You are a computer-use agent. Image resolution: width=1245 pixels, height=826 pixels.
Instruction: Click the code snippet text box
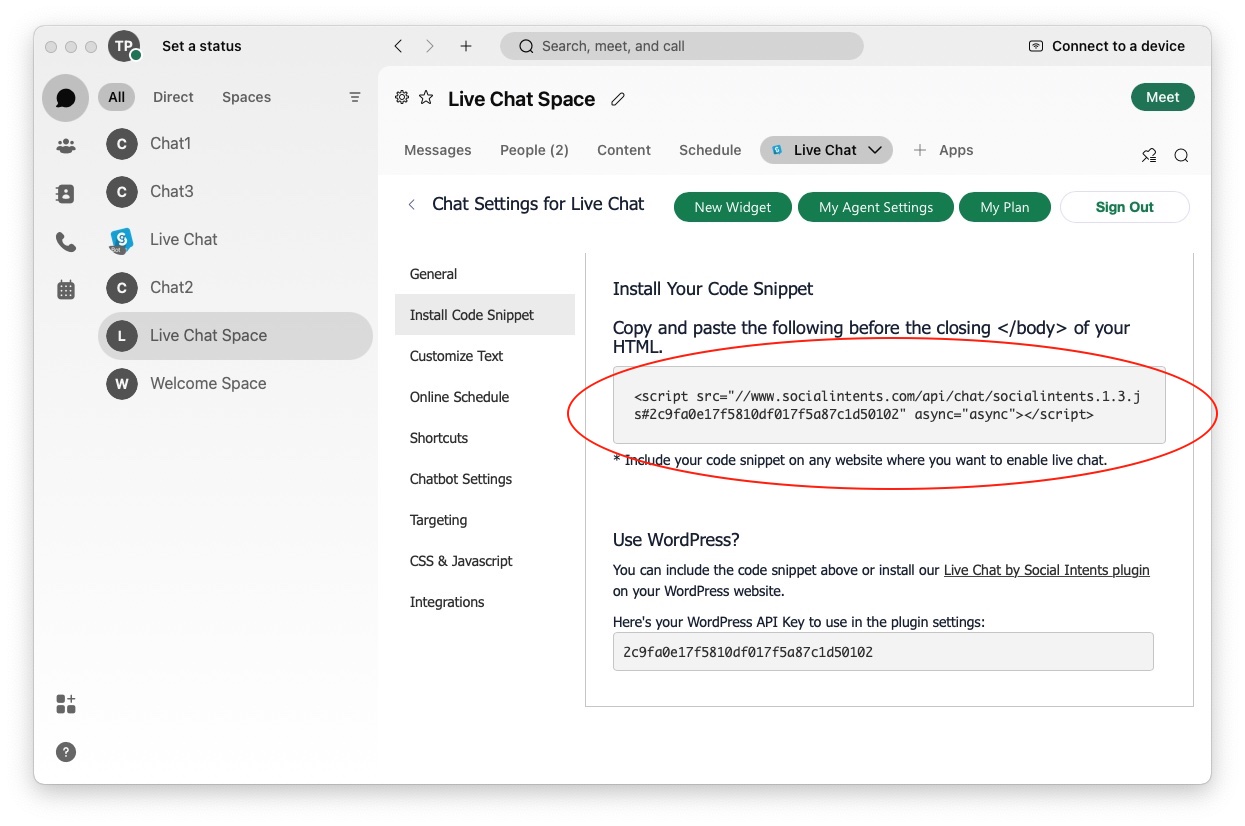click(889, 405)
